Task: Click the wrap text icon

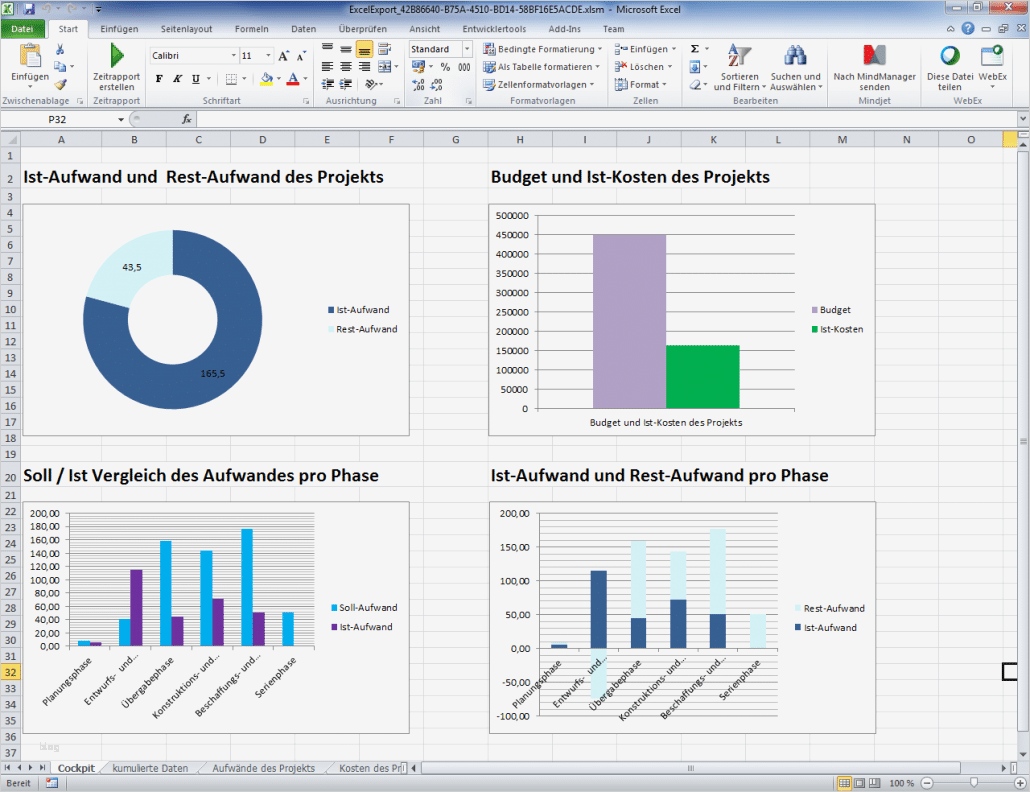Action: [384, 49]
